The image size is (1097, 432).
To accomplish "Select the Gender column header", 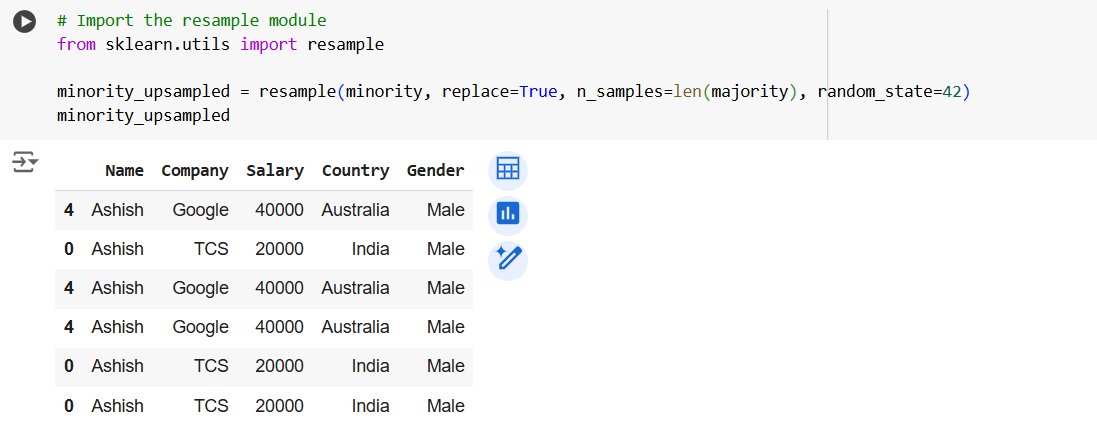I will (435, 171).
